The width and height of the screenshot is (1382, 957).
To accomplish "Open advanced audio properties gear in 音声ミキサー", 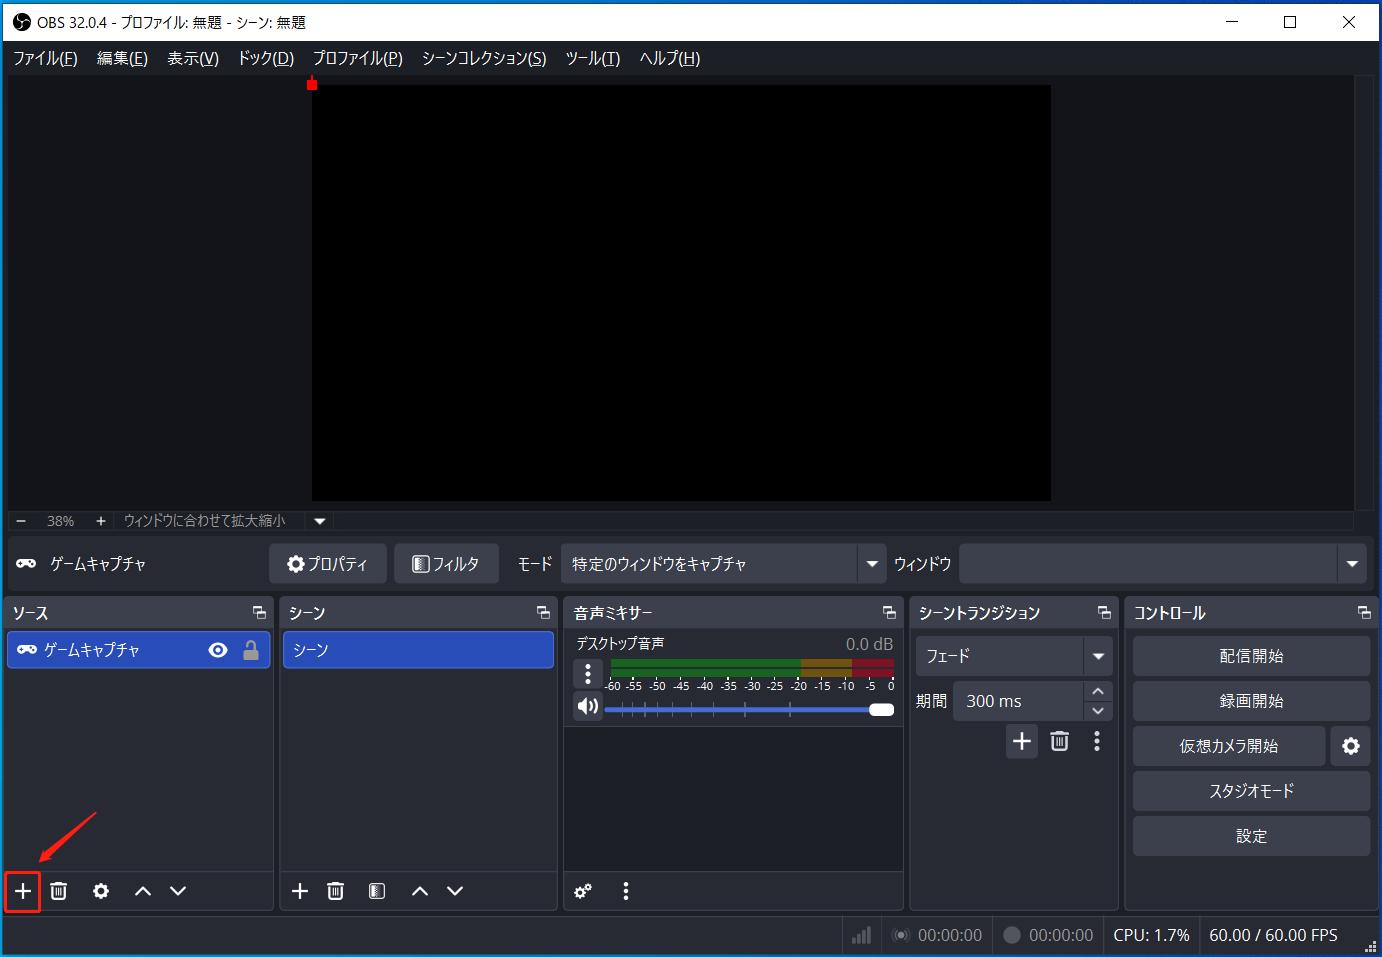I will [x=583, y=890].
